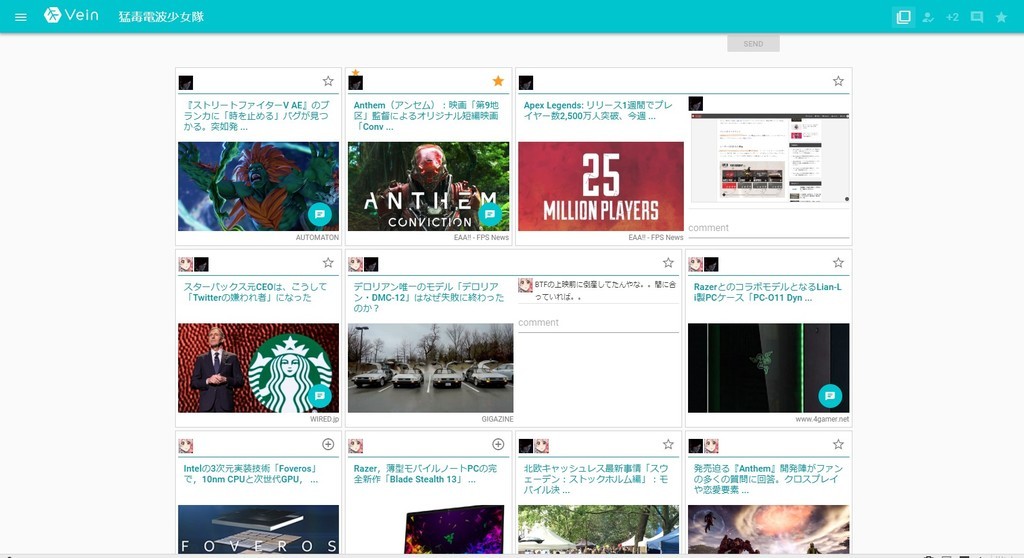Click the +2 members indicator
The image size is (1024, 558).
pyautogui.click(x=952, y=17)
